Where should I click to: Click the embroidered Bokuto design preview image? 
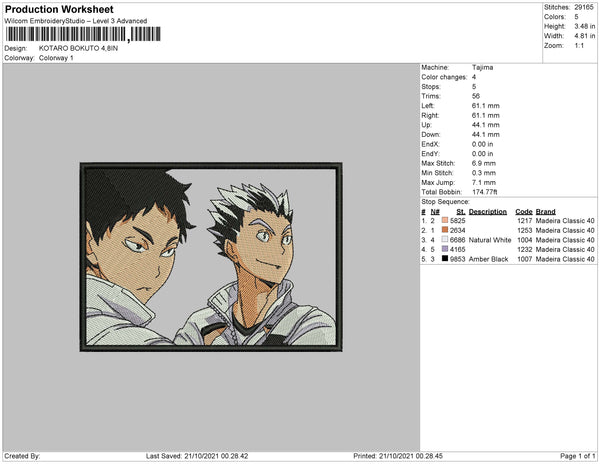[x=211, y=257]
